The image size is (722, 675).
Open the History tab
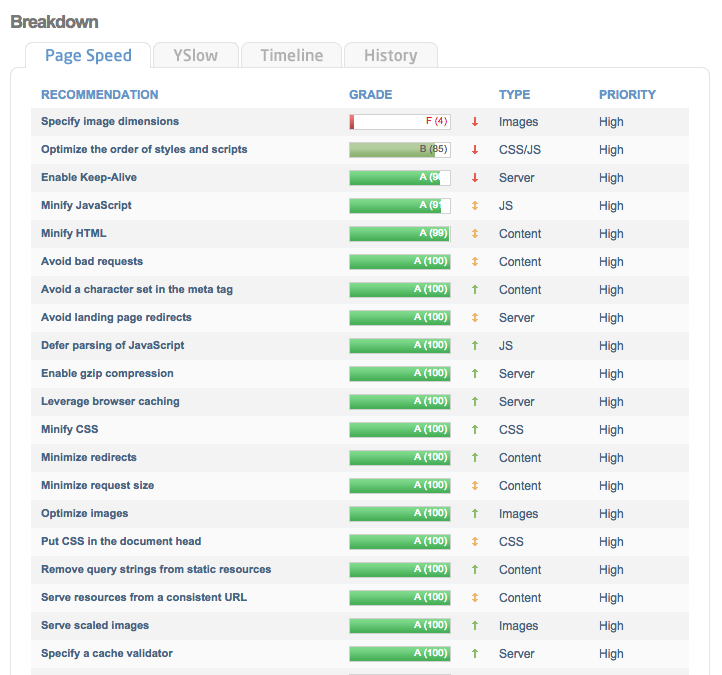click(390, 55)
